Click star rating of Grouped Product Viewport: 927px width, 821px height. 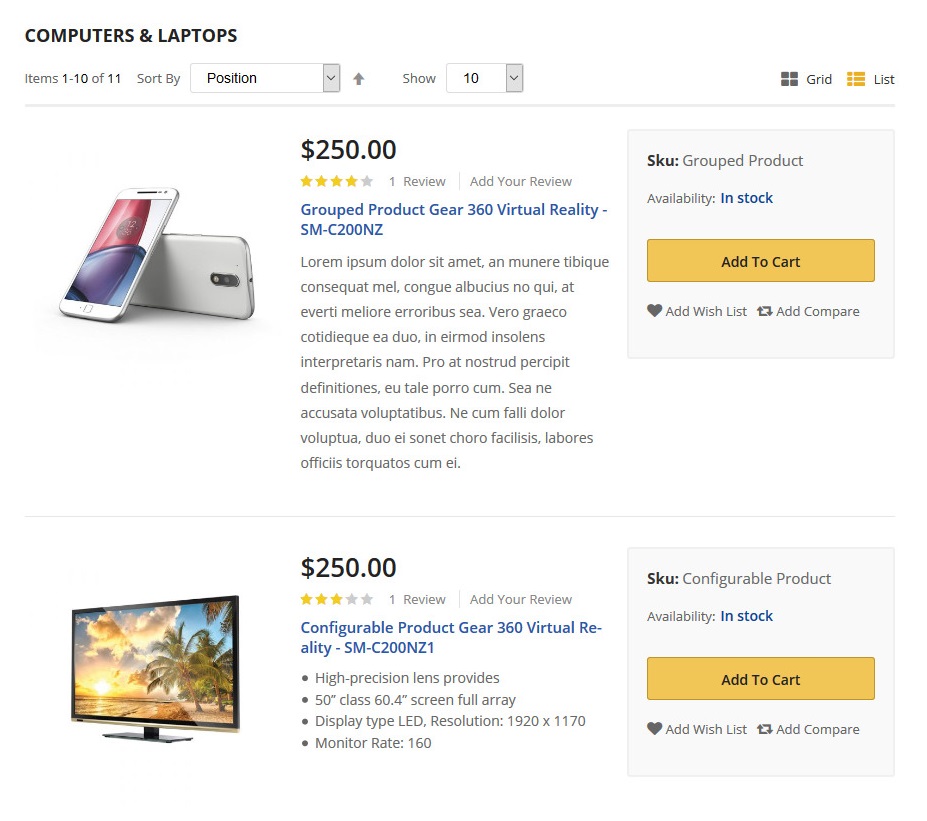337,181
